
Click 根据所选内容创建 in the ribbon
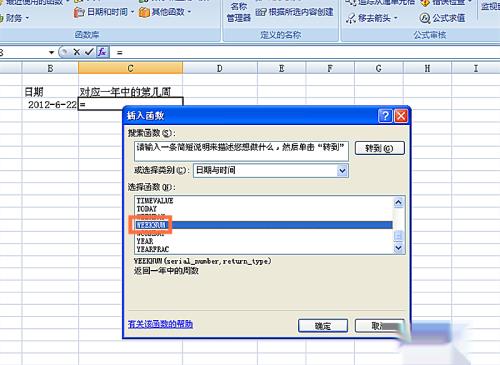point(294,12)
